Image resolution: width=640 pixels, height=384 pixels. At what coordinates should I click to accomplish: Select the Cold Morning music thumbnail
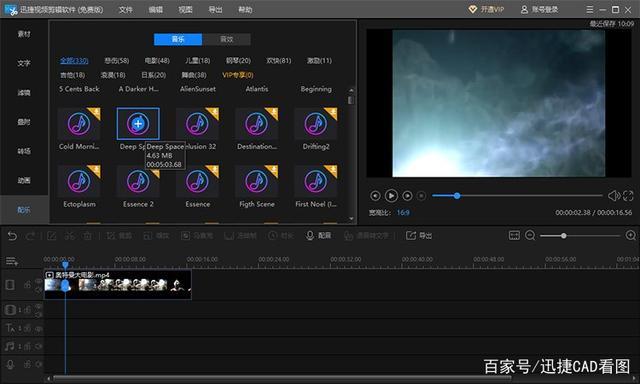[79, 124]
